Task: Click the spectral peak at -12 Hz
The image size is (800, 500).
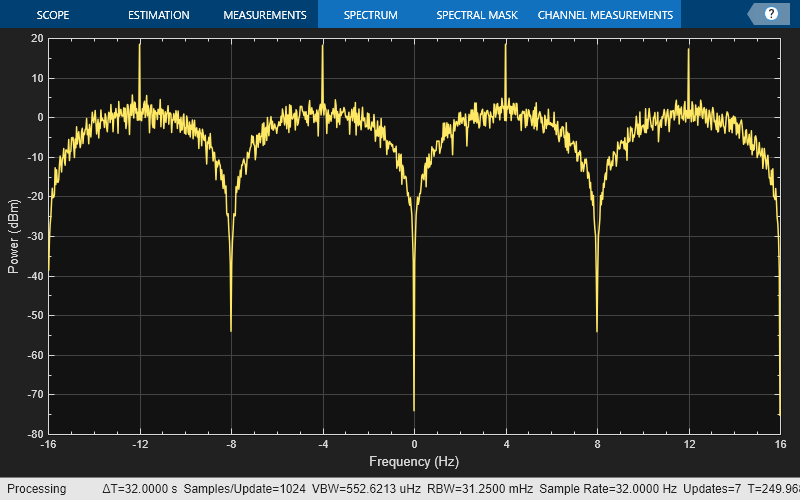Action: 140,50
